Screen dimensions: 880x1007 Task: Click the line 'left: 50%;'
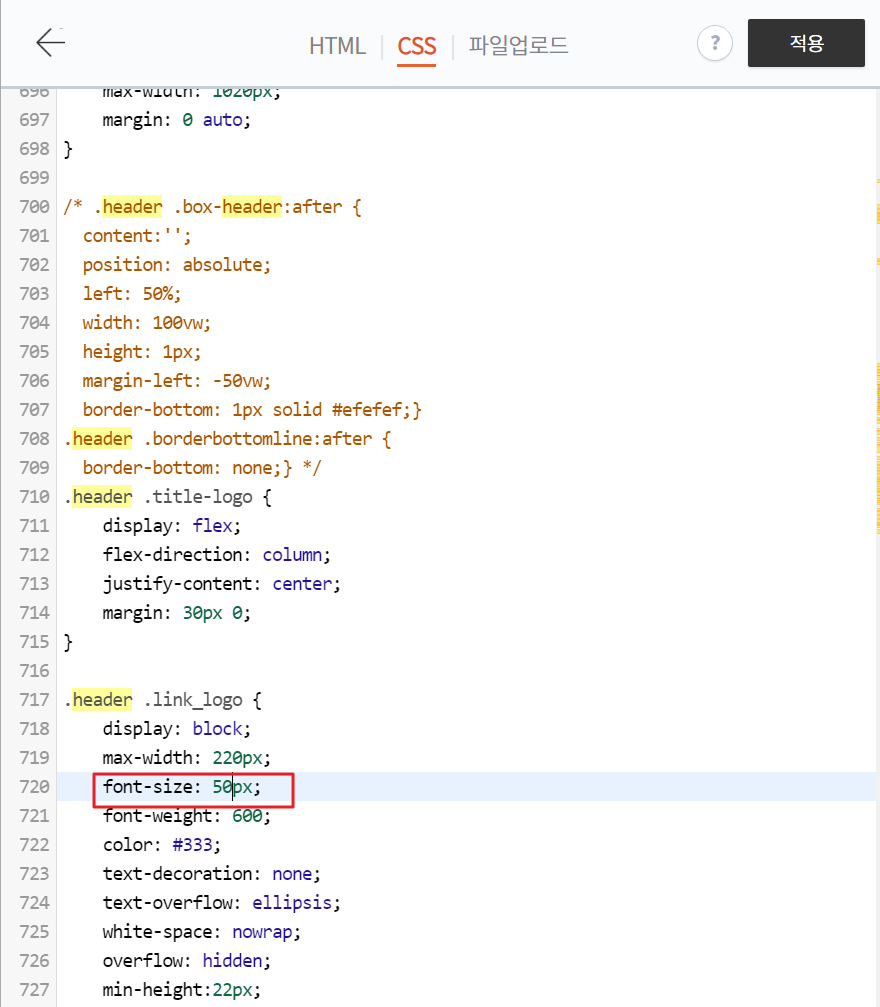tap(132, 293)
